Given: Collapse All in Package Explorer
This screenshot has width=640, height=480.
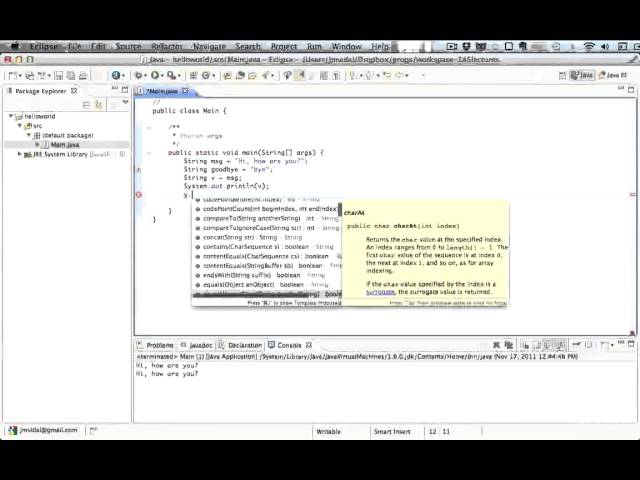Looking at the screenshot, I should point(87,105).
